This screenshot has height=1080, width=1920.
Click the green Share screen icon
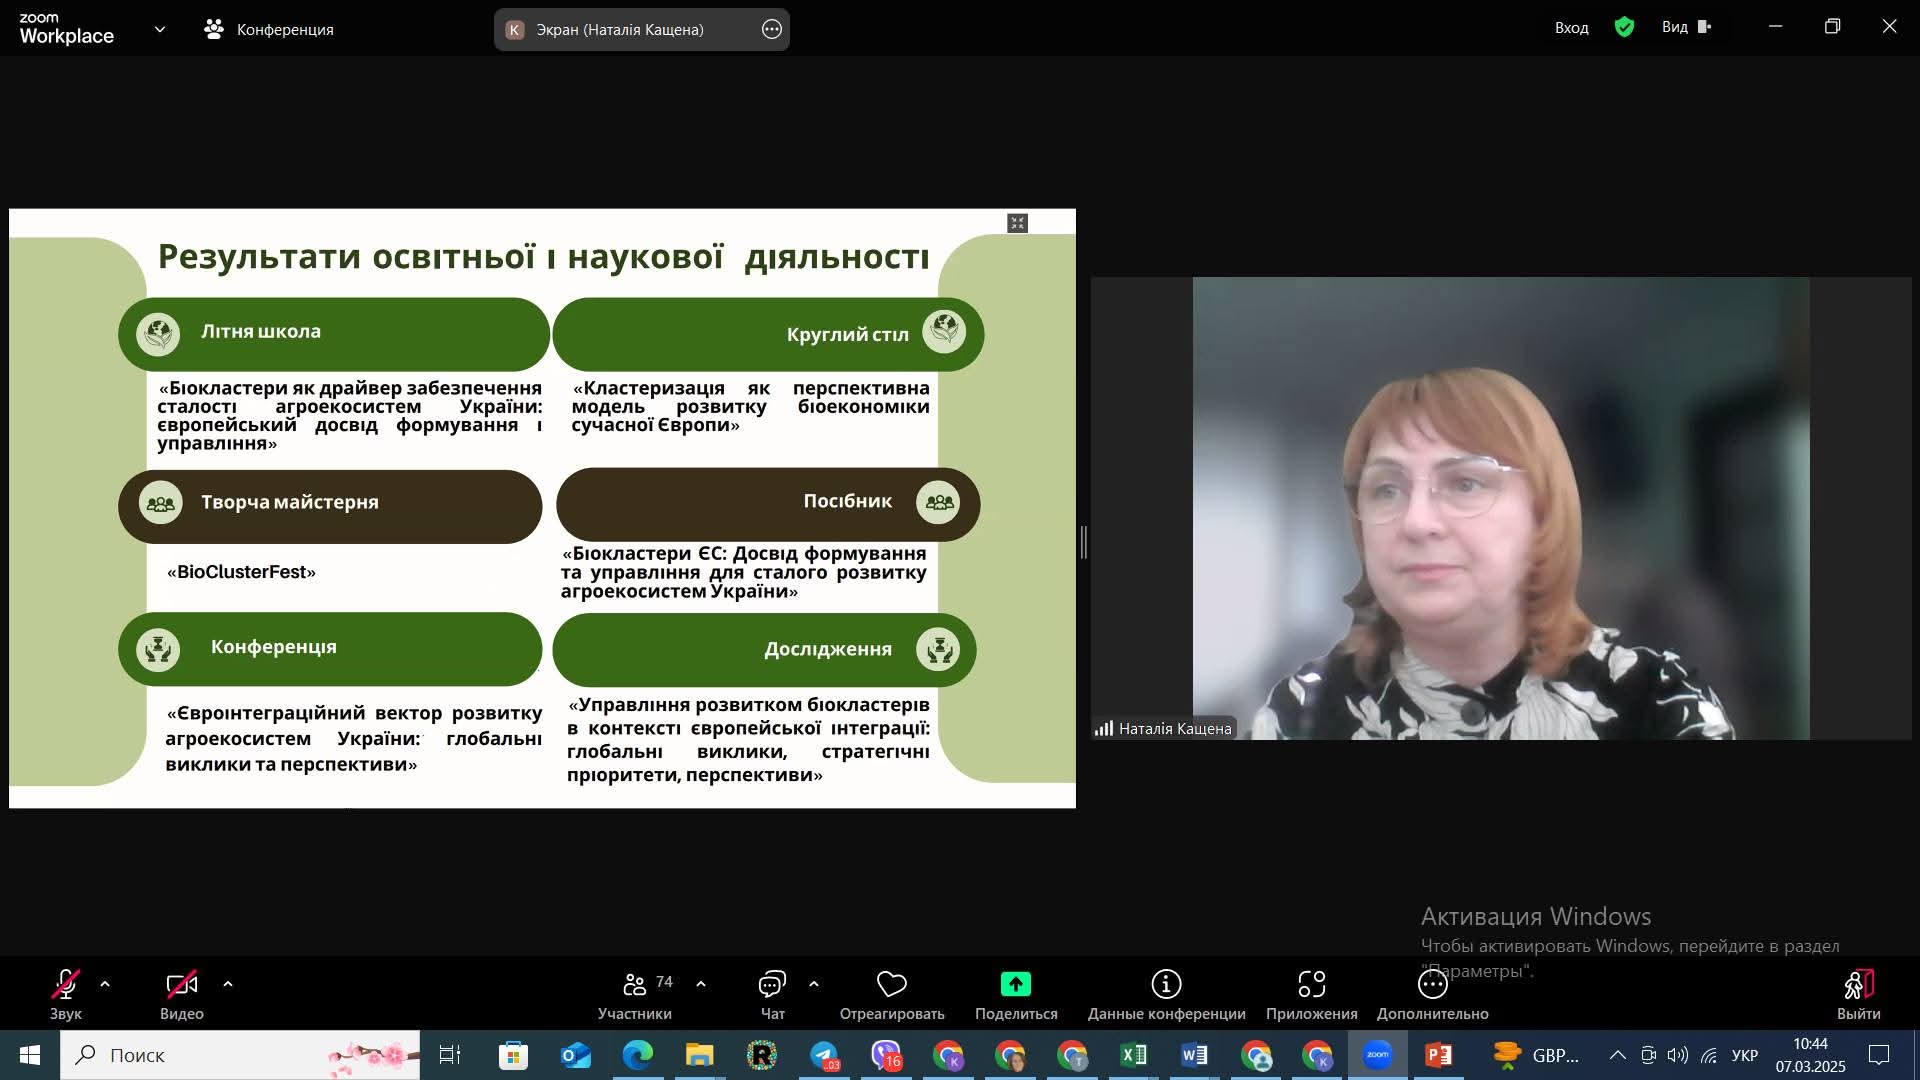point(1015,985)
